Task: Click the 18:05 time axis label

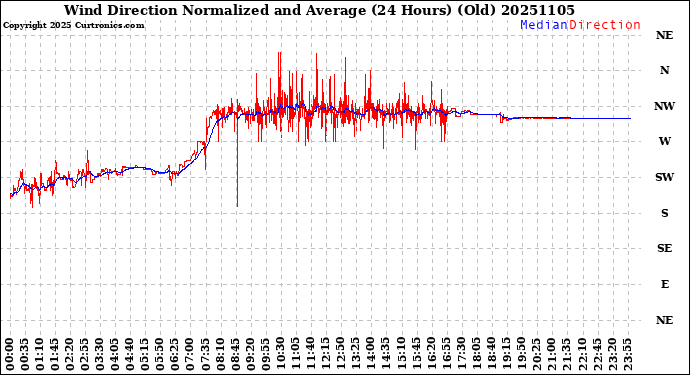Action: coord(476,355)
